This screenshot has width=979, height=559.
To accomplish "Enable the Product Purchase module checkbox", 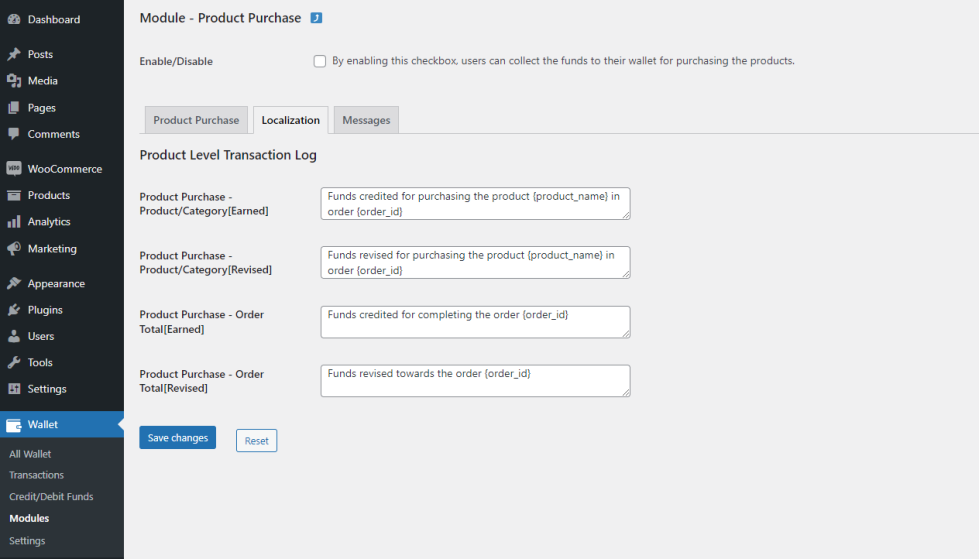I will click(320, 61).
